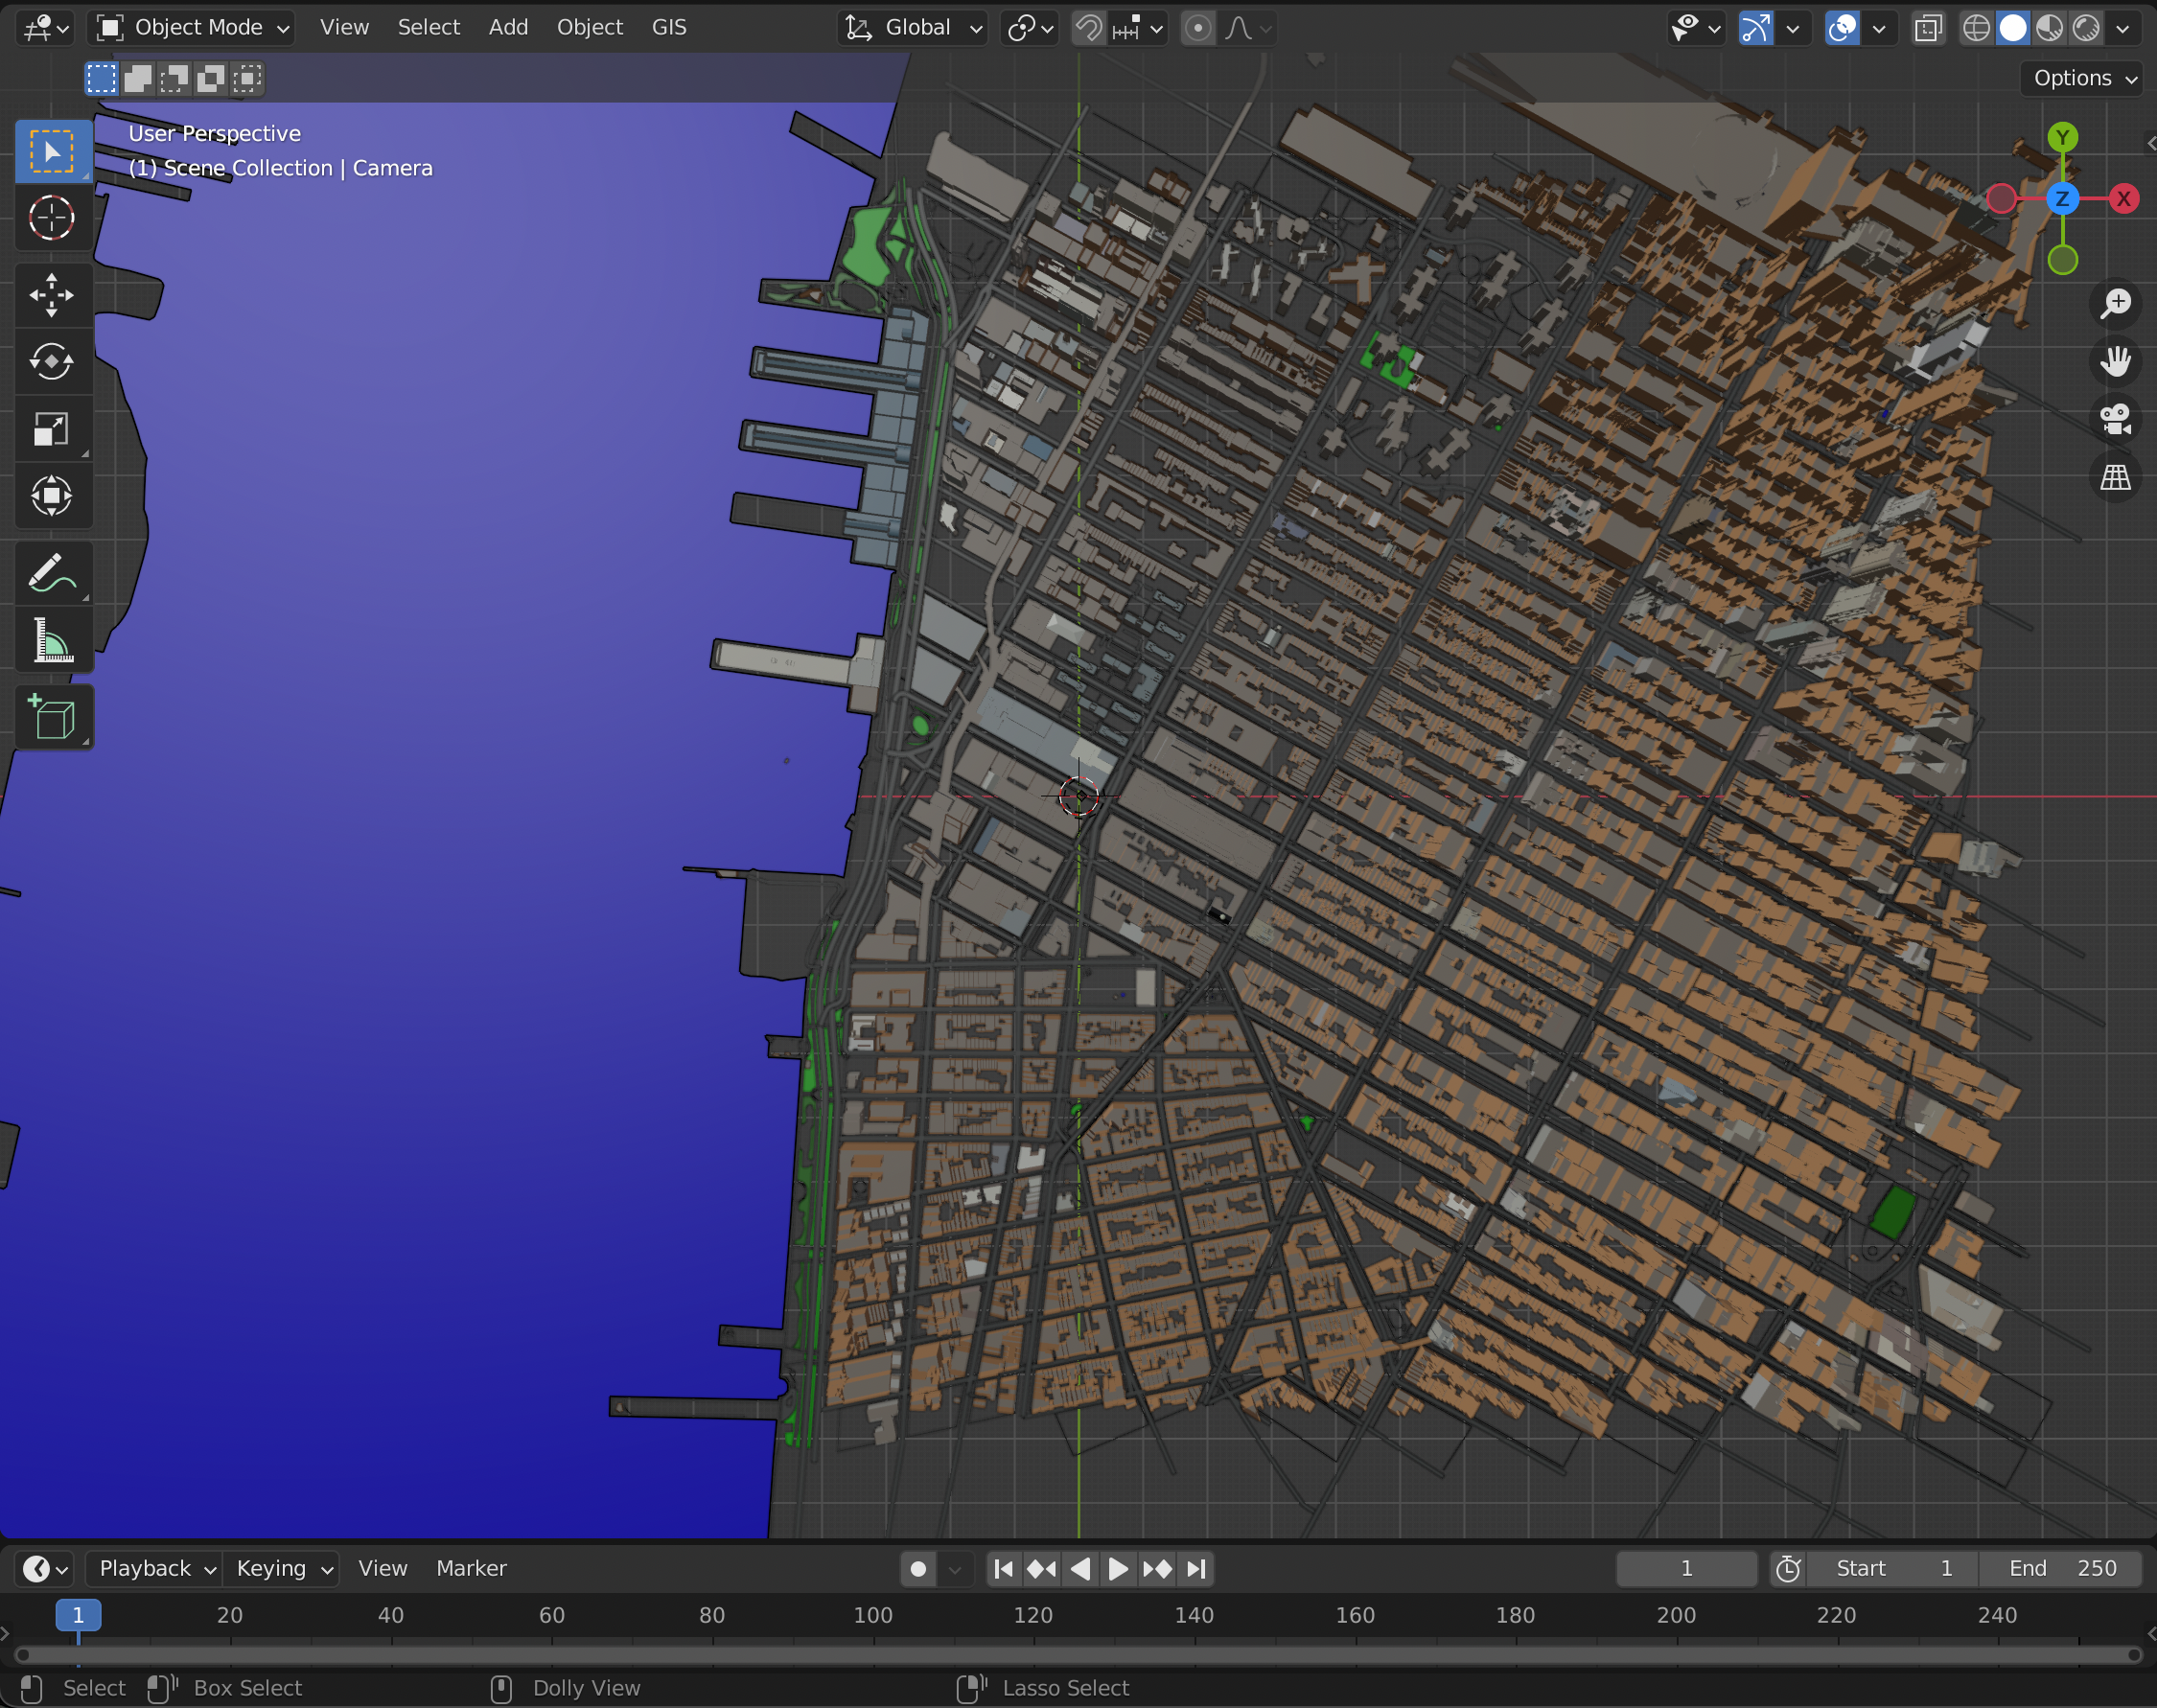Open pivot point dropdown
The width and height of the screenshot is (2157, 1708).
1031,28
